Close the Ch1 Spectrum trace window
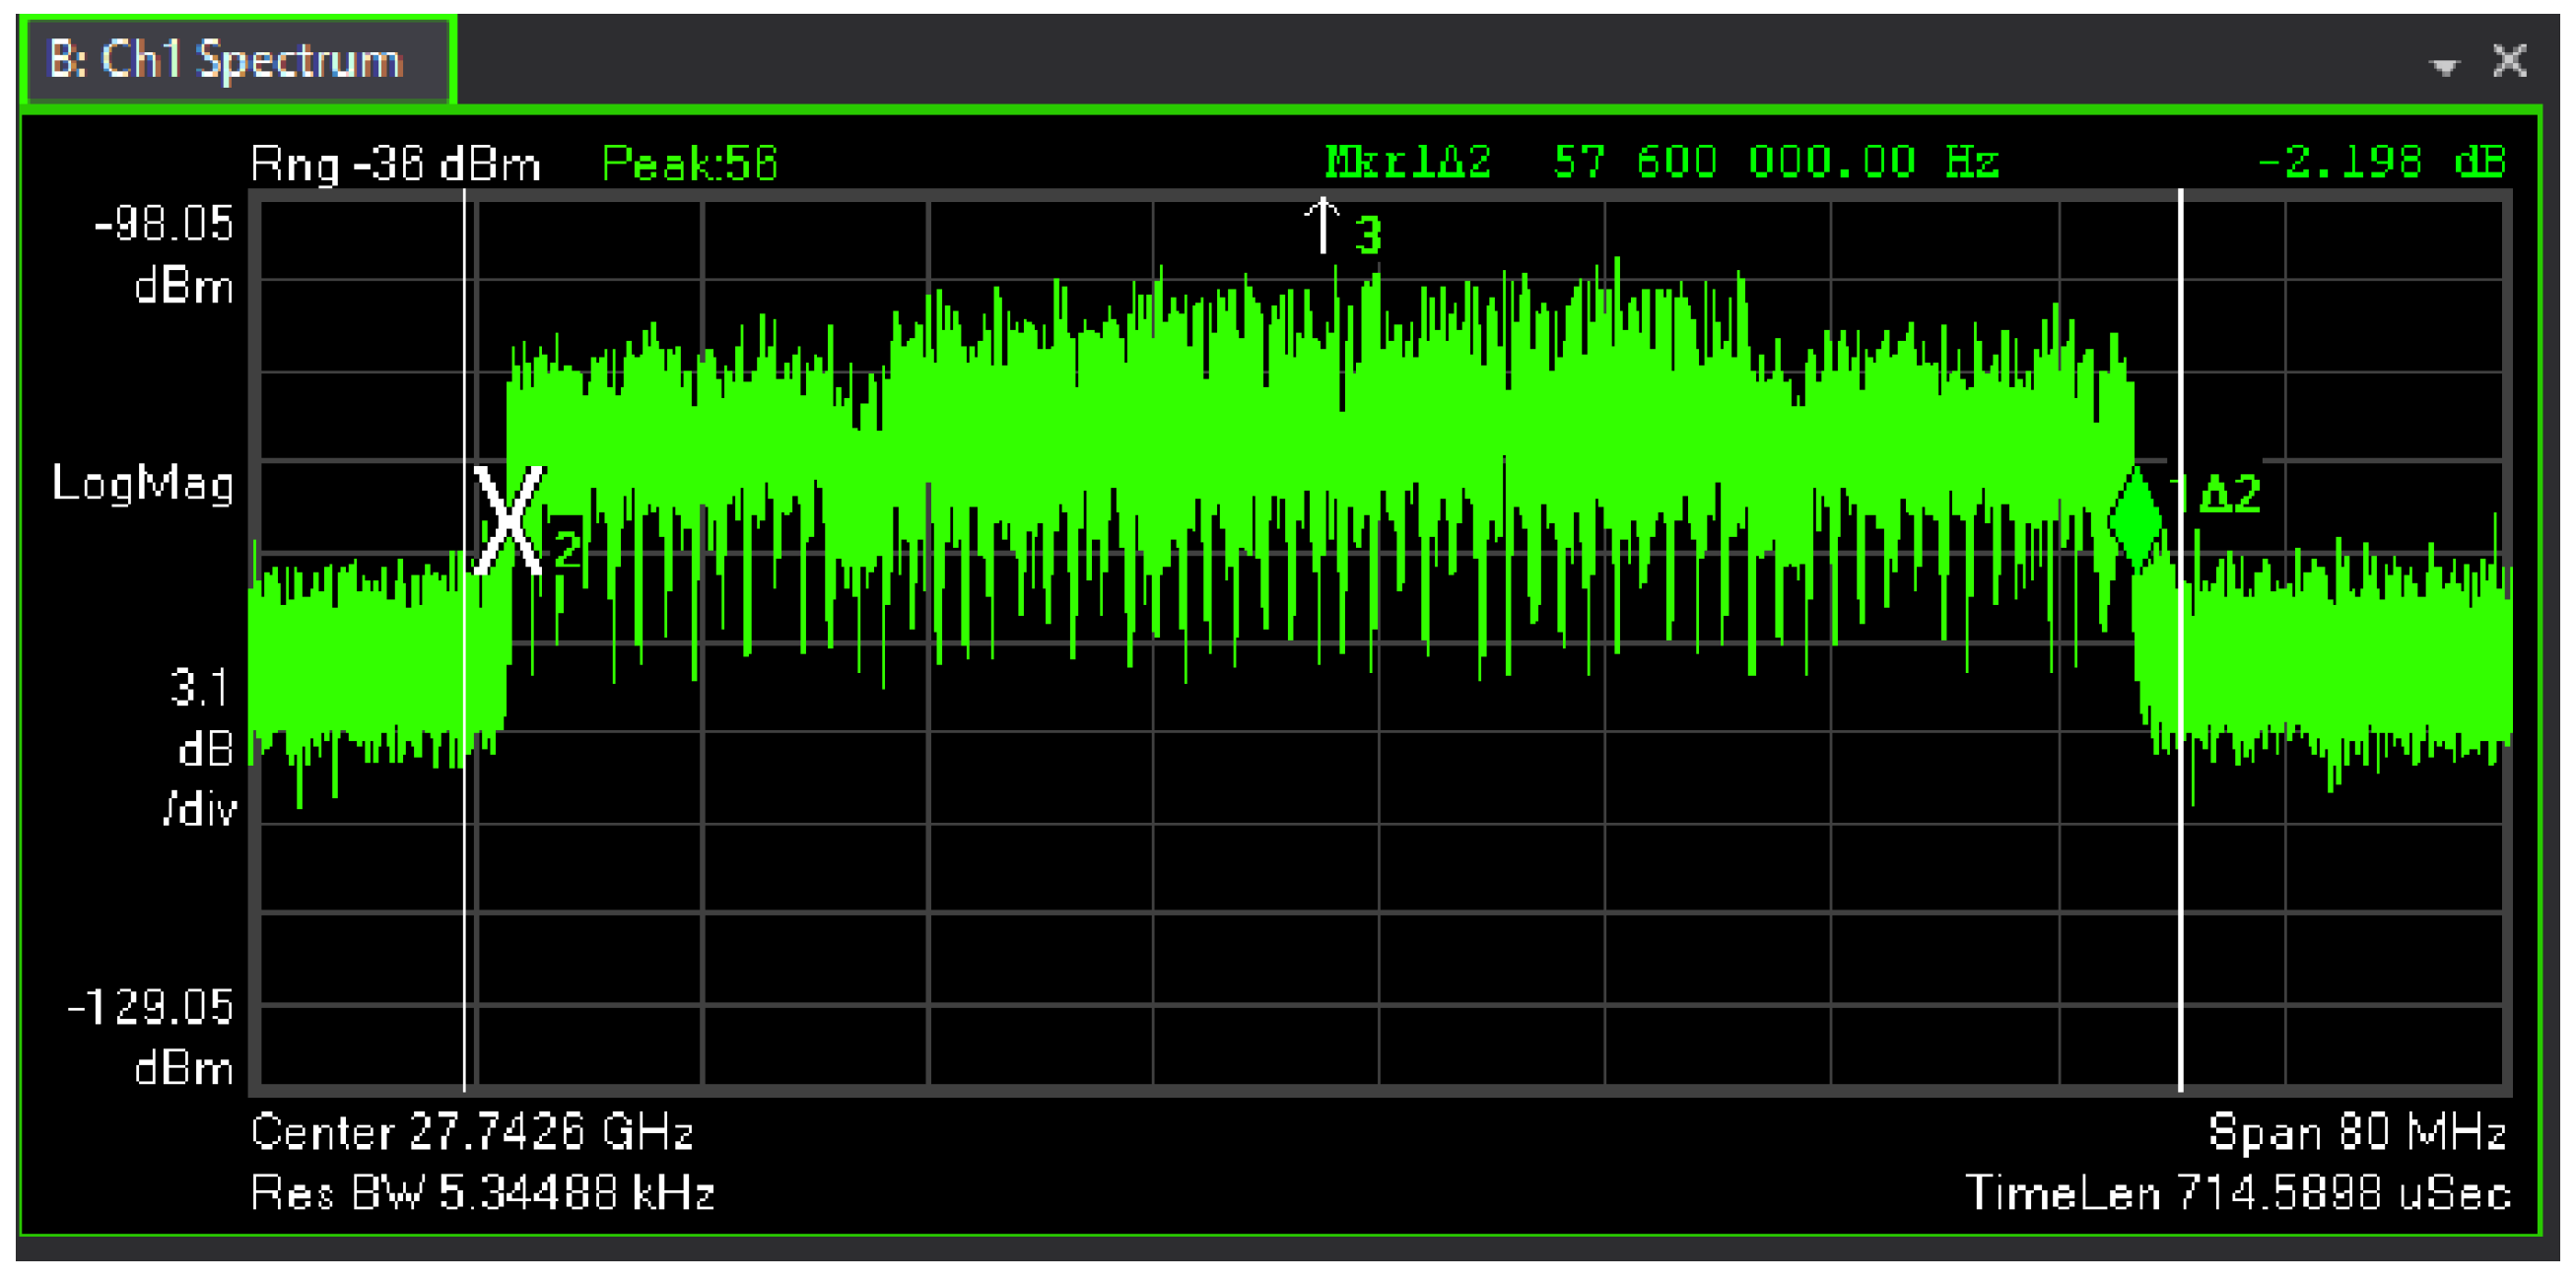This screenshot has width=2576, height=1280. pyautogui.click(x=2509, y=61)
